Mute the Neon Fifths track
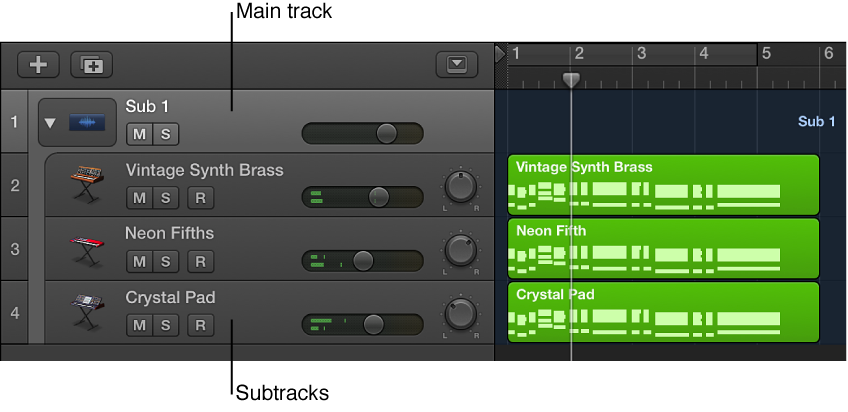 140,262
